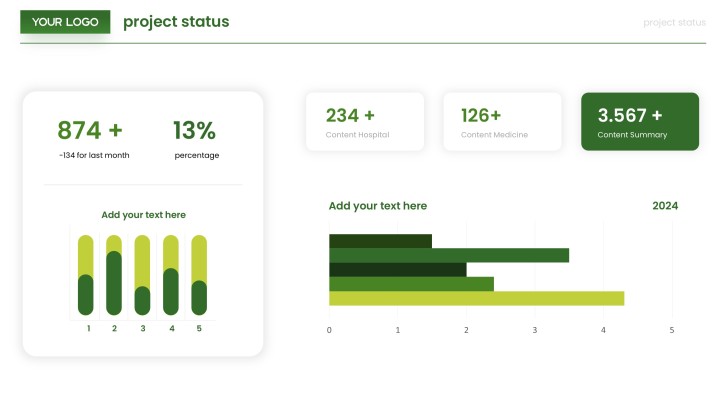Click the YOUR LOGO badge
Screen dimensions: 726x408
(65, 22)
